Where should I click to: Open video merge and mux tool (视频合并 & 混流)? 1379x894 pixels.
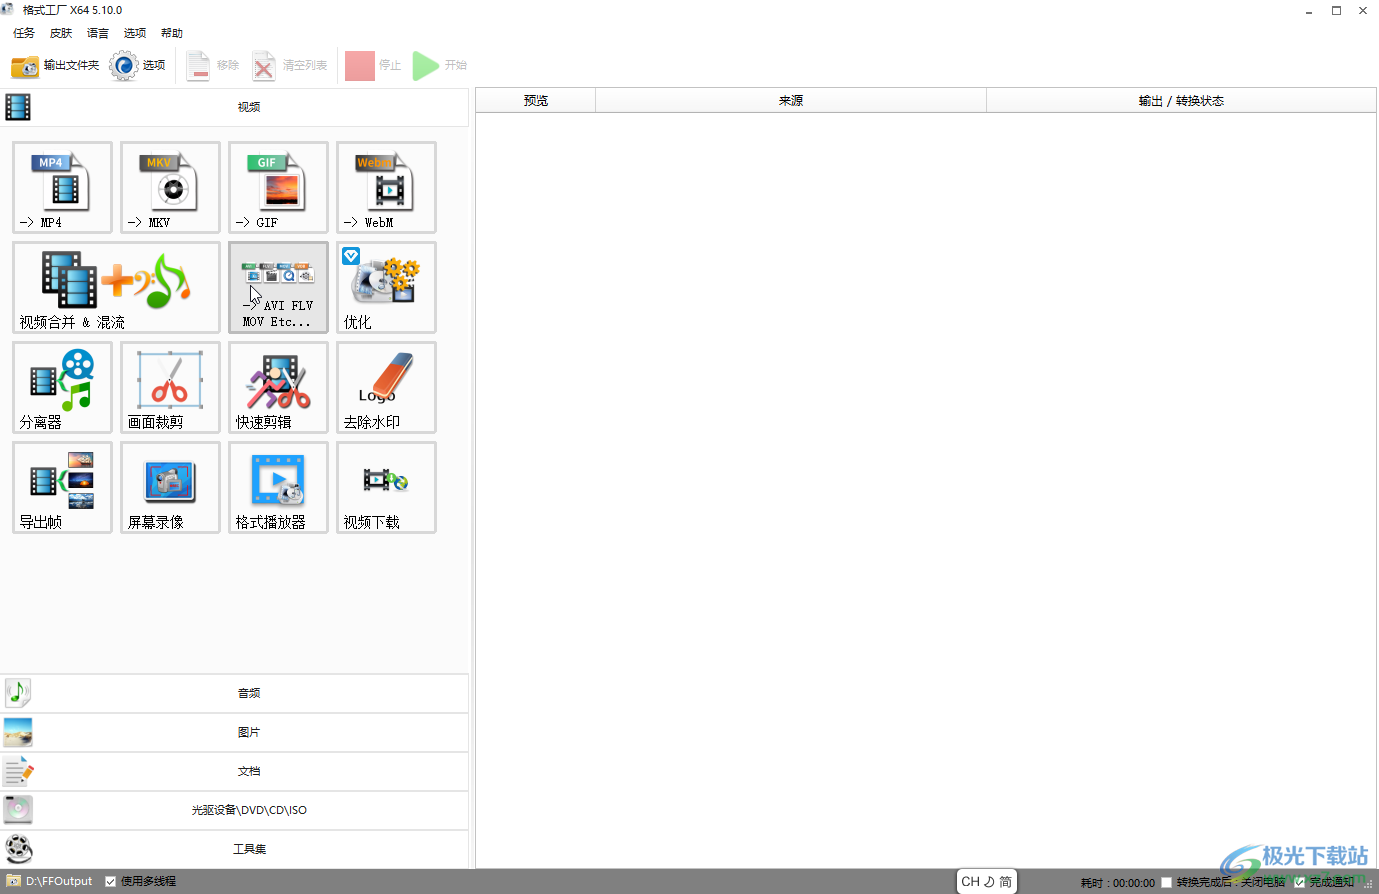tap(116, 288)
